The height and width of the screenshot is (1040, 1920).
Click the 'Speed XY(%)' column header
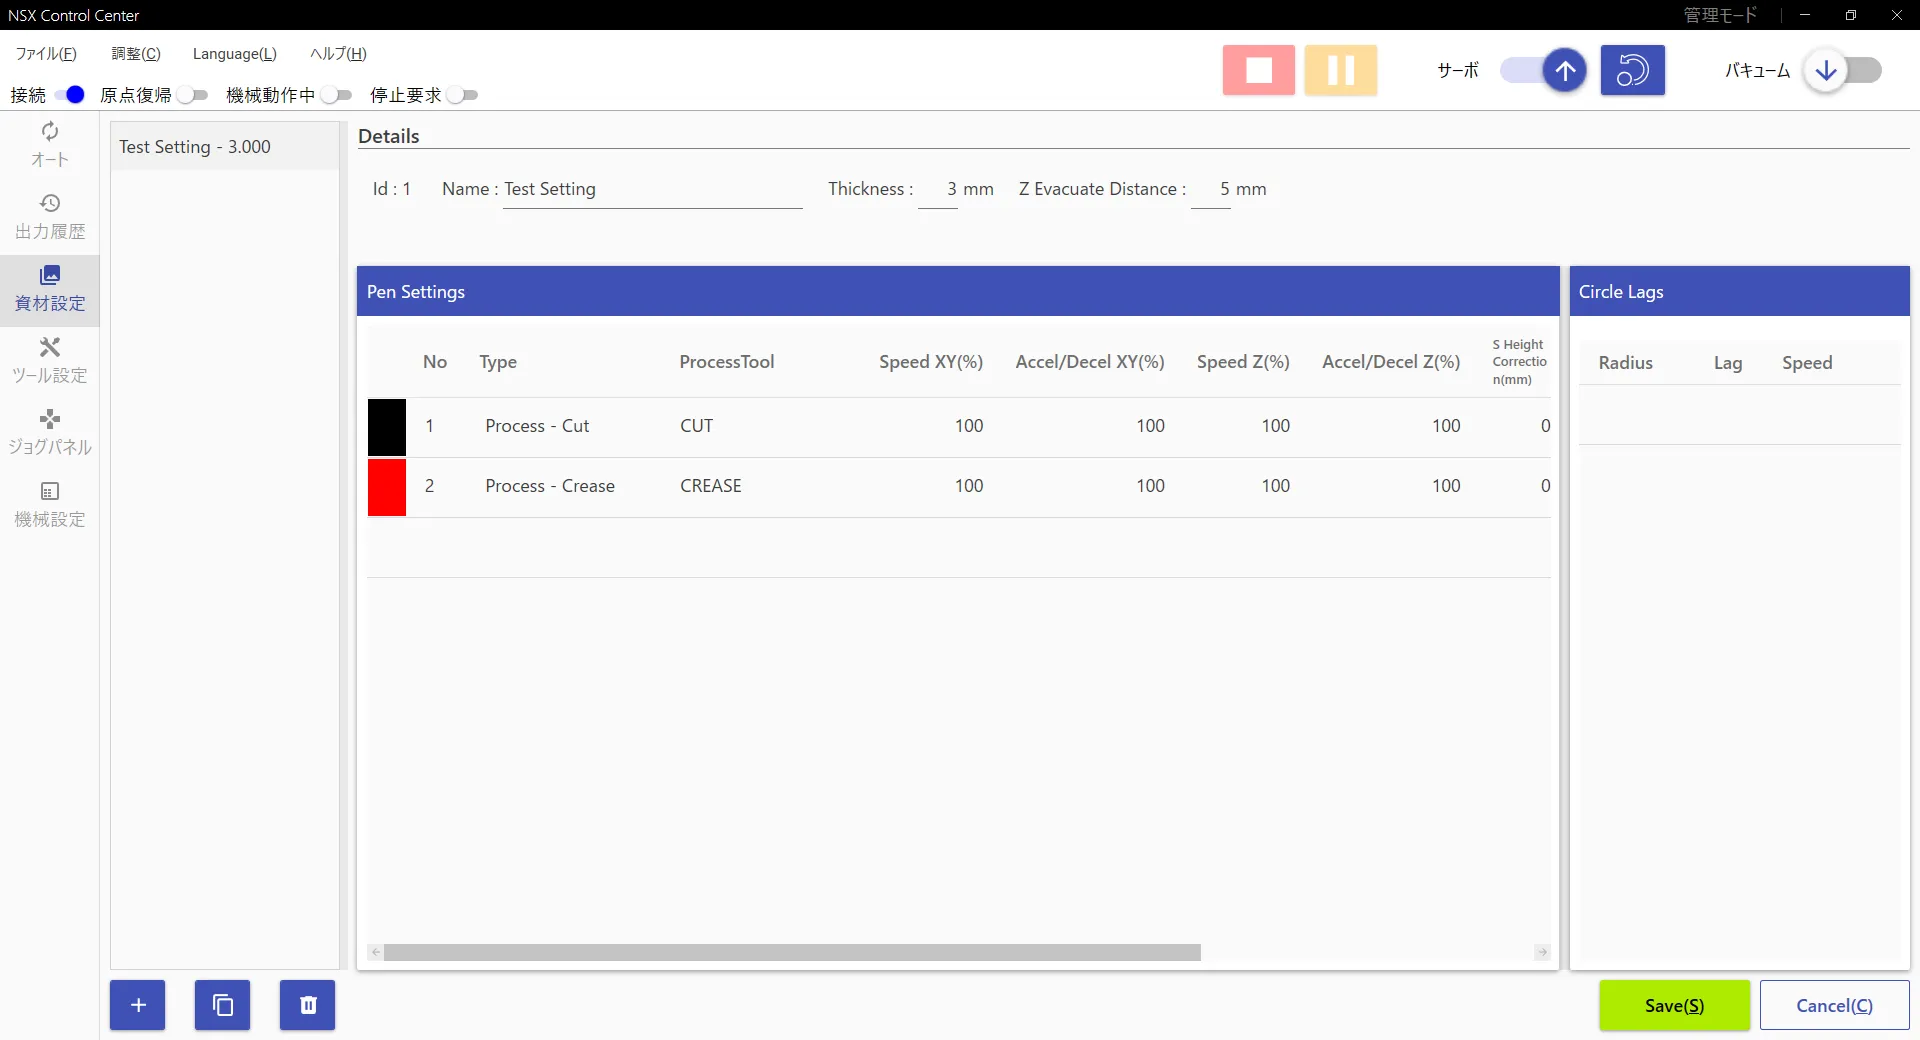click(x=931, y=362)
